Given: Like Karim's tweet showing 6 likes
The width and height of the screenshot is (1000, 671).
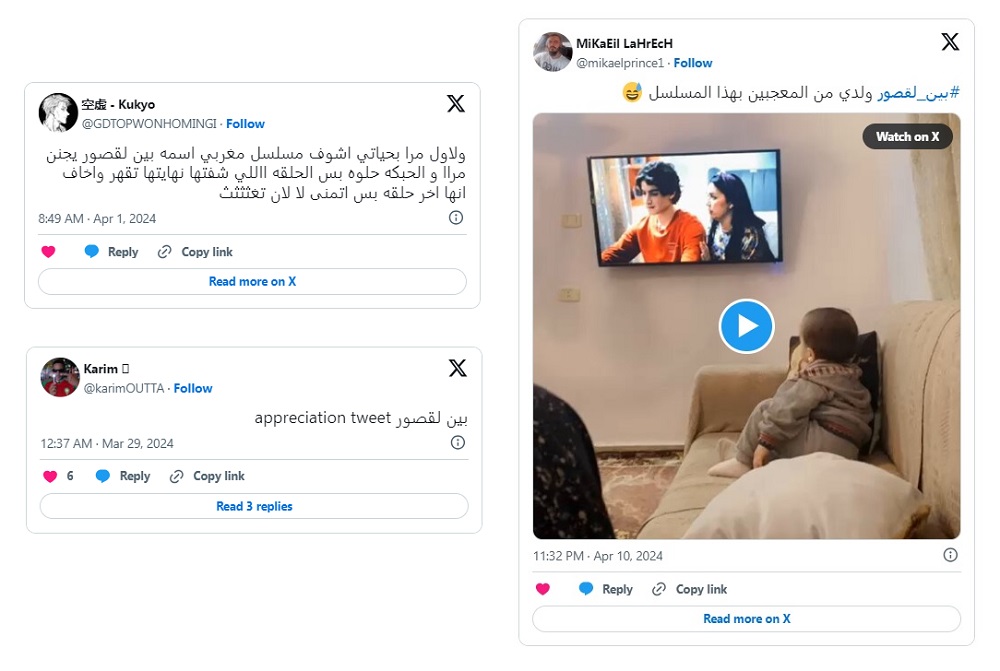Looking at the screenshot, I should click(50, 476).
